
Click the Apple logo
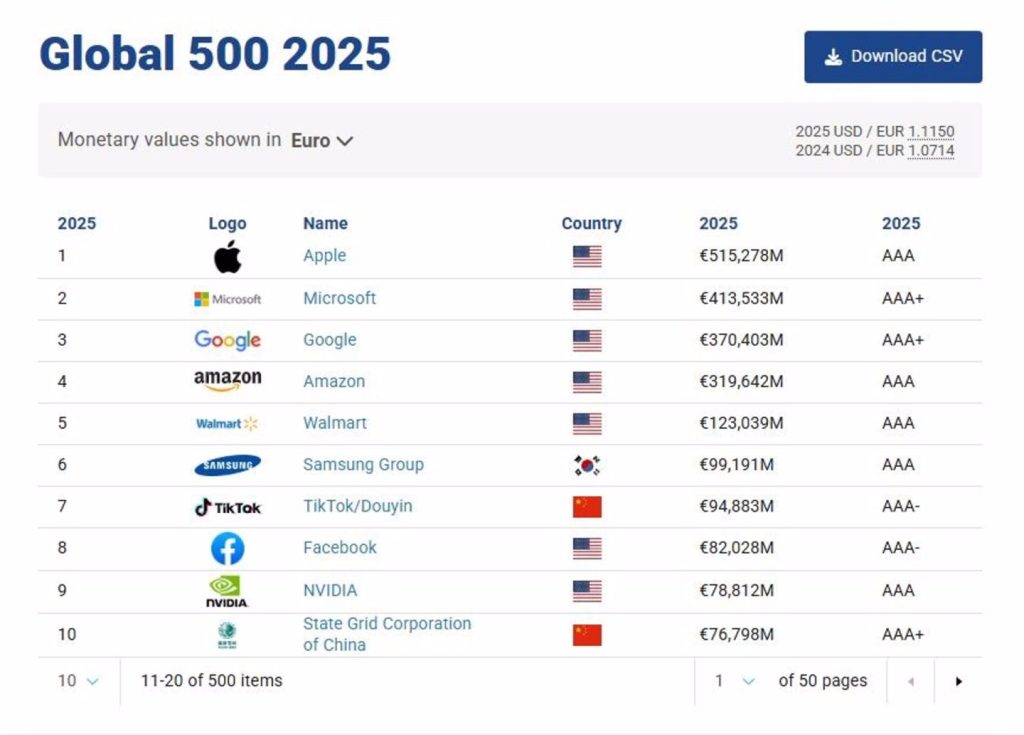[x=227, y=256]
